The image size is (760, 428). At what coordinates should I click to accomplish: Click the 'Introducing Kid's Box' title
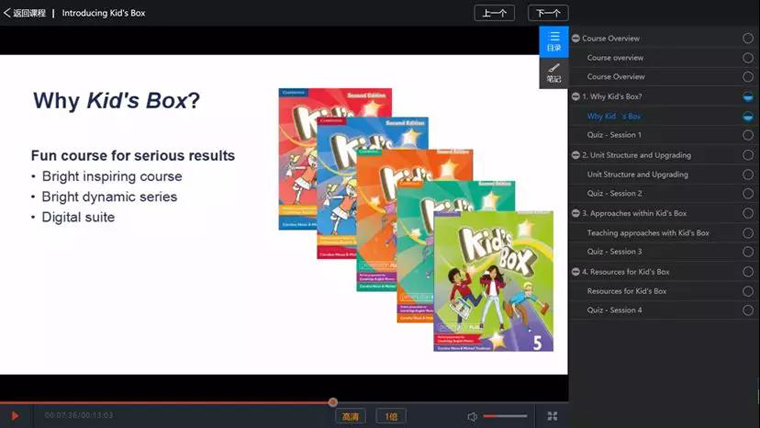[104, 13]
